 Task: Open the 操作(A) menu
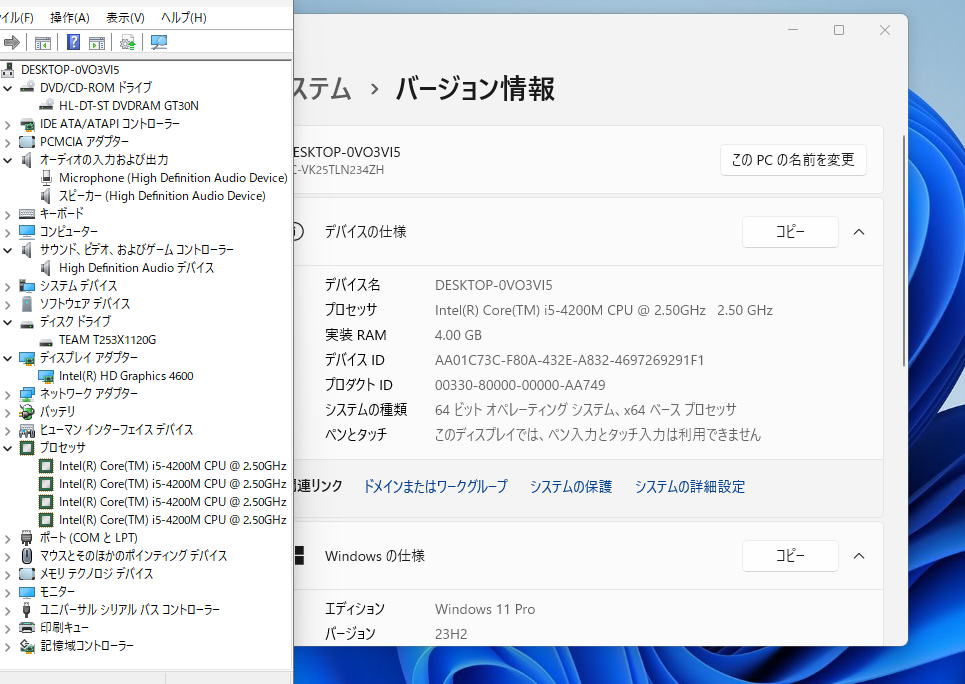tap(70, 17)
